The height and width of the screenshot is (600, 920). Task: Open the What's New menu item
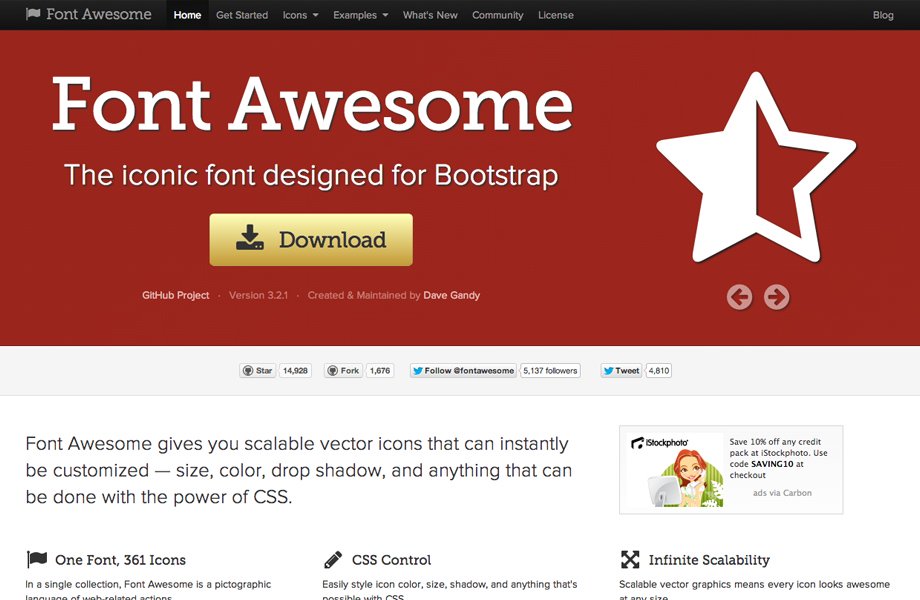click(x=430, y=15)
